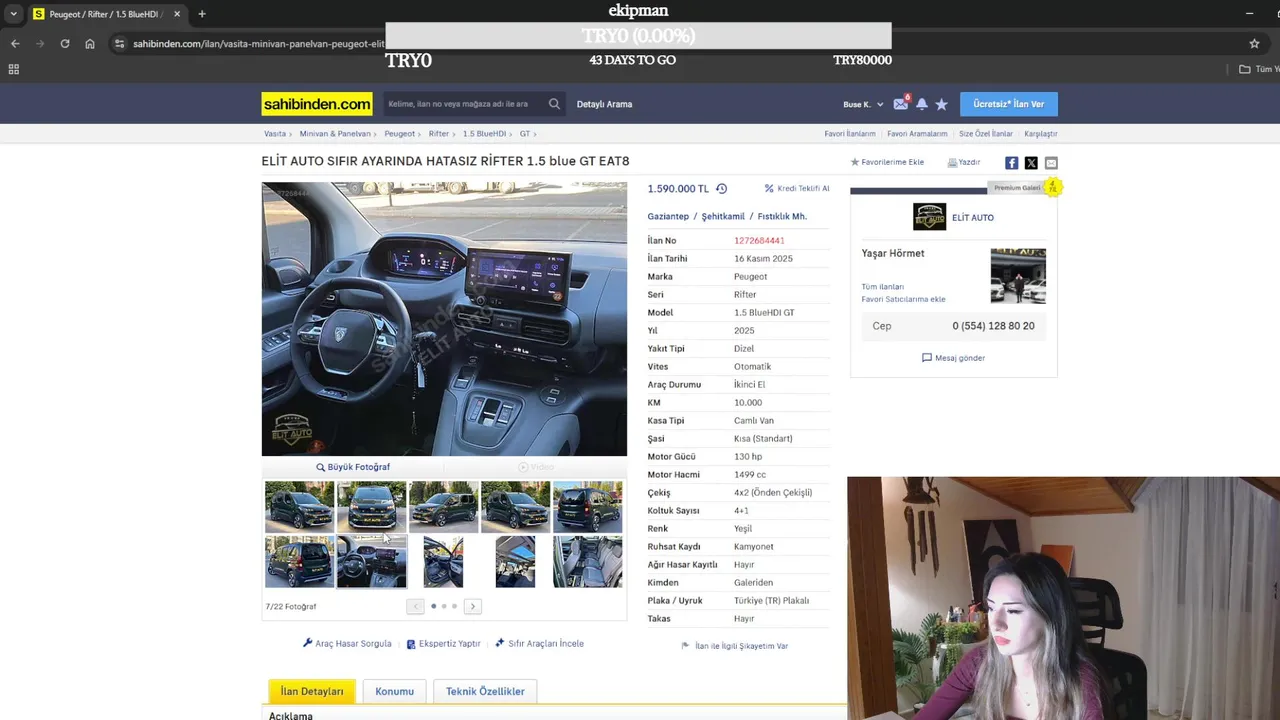Click listing number 1272684441
1280x720 pixels.
[759, 240]
